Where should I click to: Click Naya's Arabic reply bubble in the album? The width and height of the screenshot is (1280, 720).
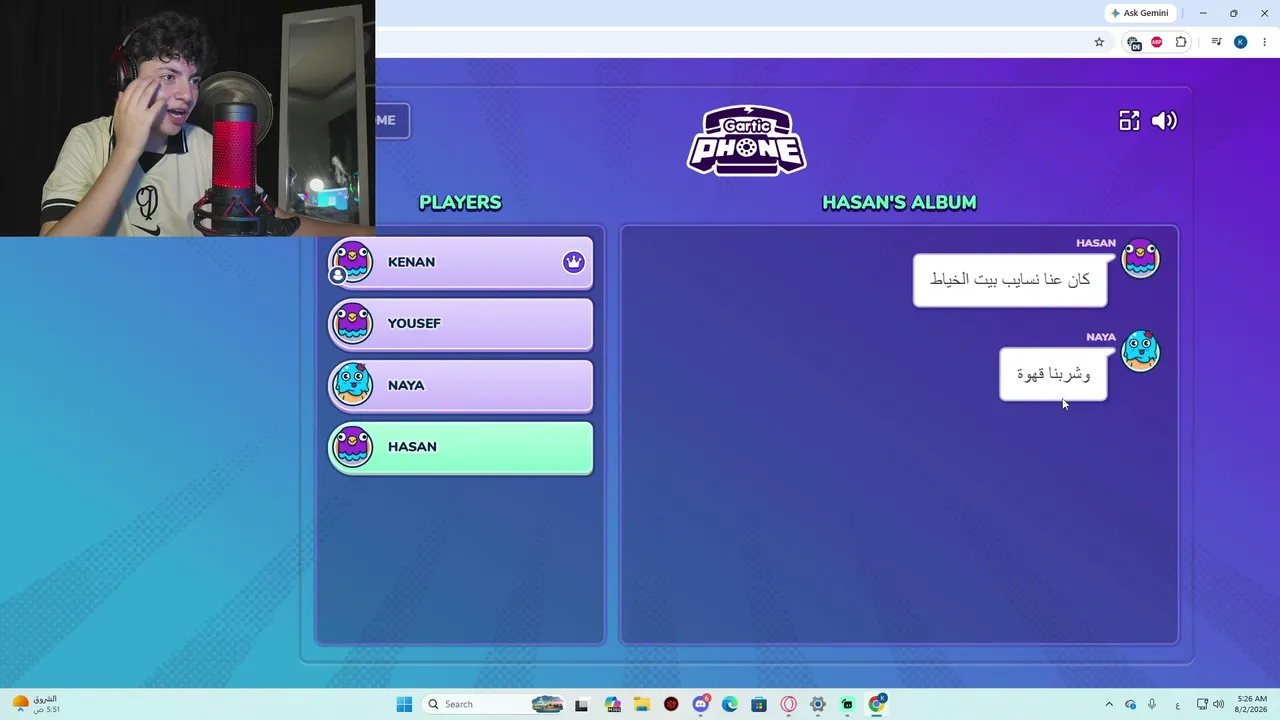click(x=1053, y=374)
